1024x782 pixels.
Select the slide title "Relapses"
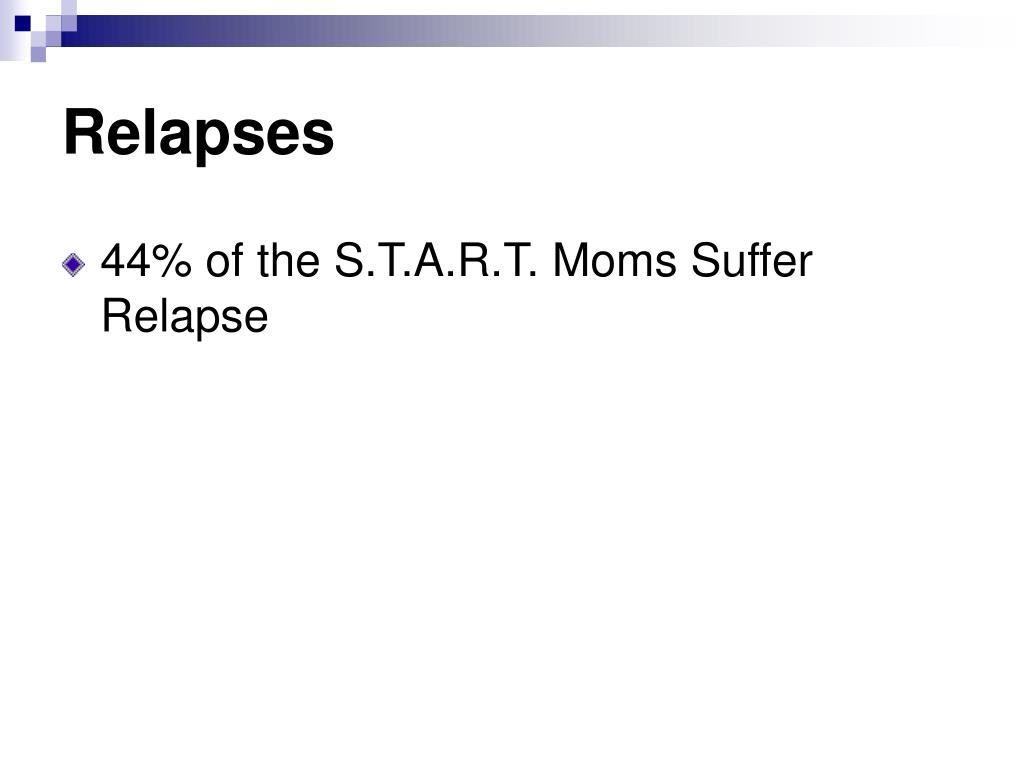coord(199,133)
